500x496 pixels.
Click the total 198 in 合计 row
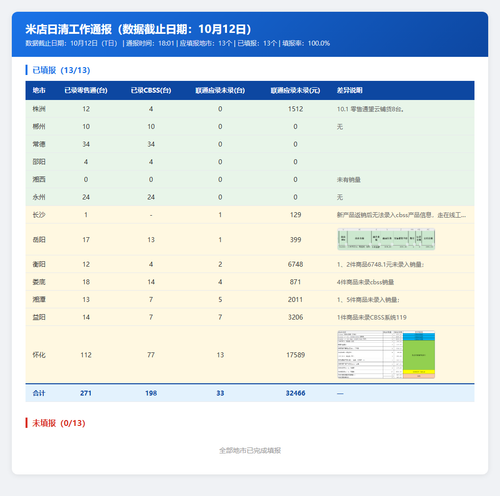coord(151,393)
